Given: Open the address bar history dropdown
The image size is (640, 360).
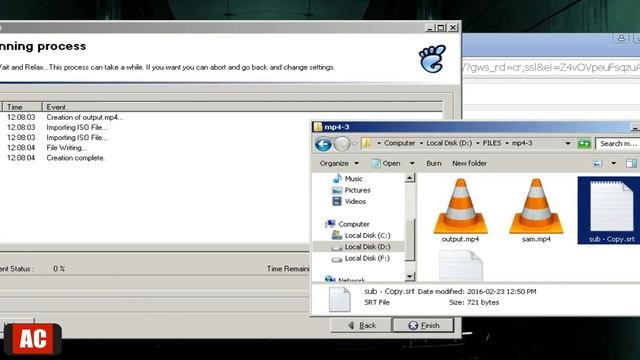Looking at the screenshot, I should (568, 143).
